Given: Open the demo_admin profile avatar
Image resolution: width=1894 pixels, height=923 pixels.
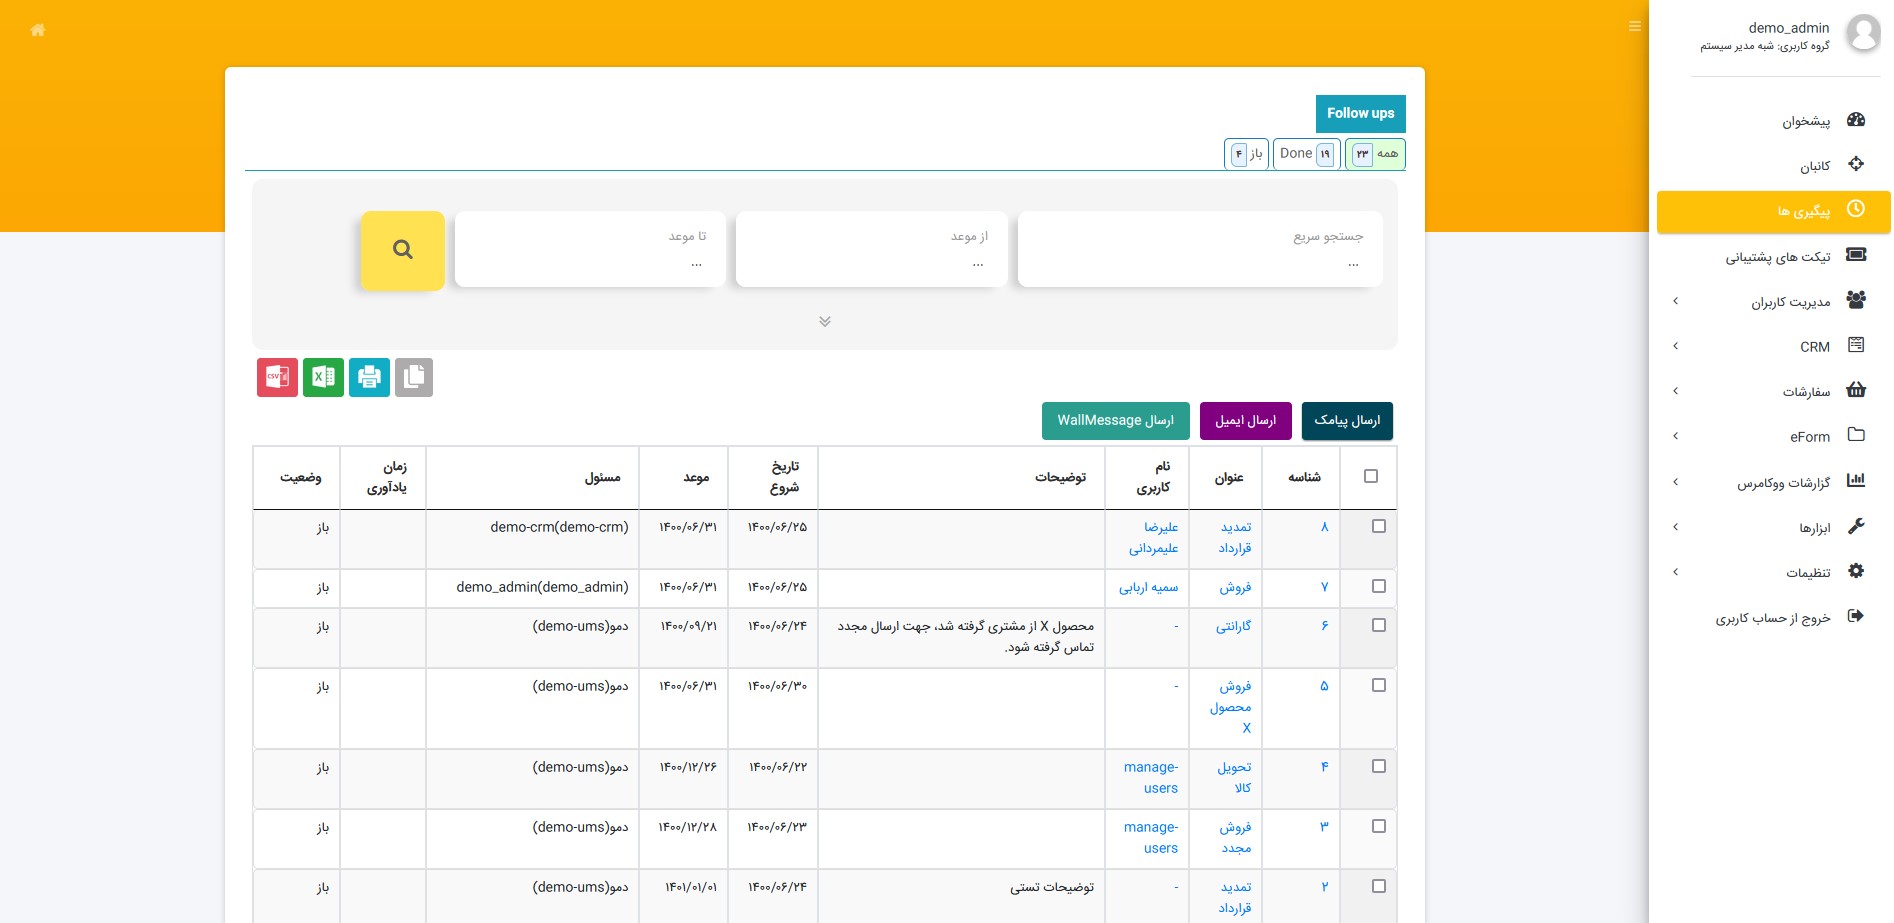Looking at the screenshot, I should pyautogui.click(x=1862, y=33).
